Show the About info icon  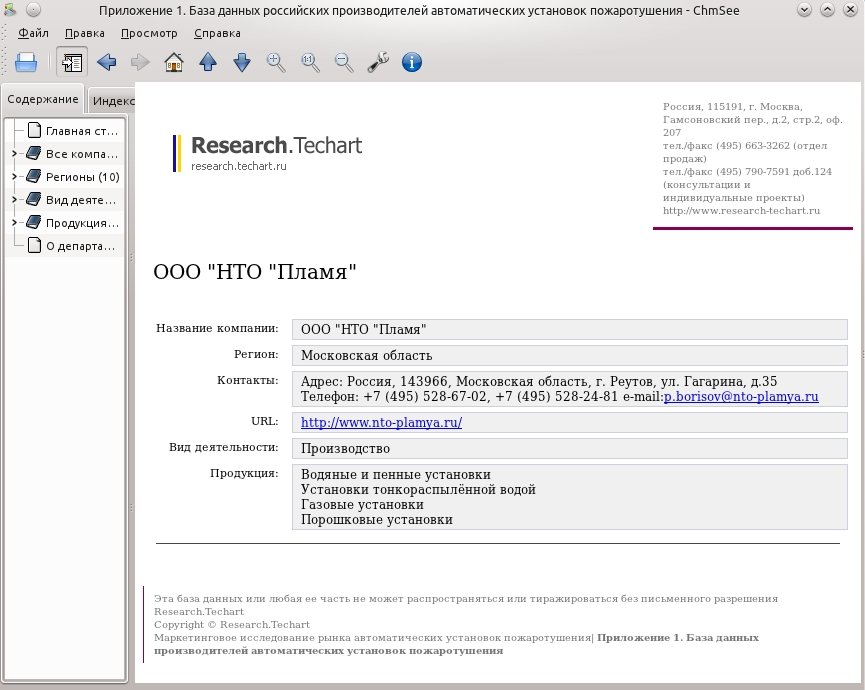click(x=412, y=62)
